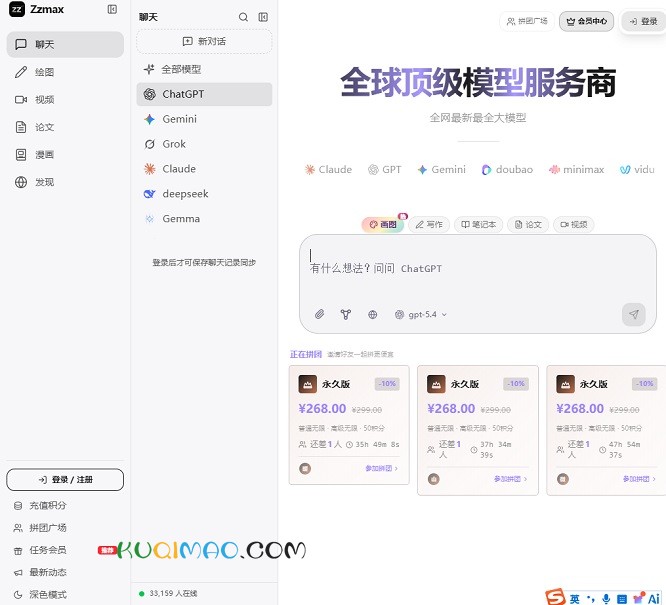Image resolution: width=666 pixels, height=605 pixels.
Task: Click the Claude logo in the provider row
Action: tap(328, 170)
